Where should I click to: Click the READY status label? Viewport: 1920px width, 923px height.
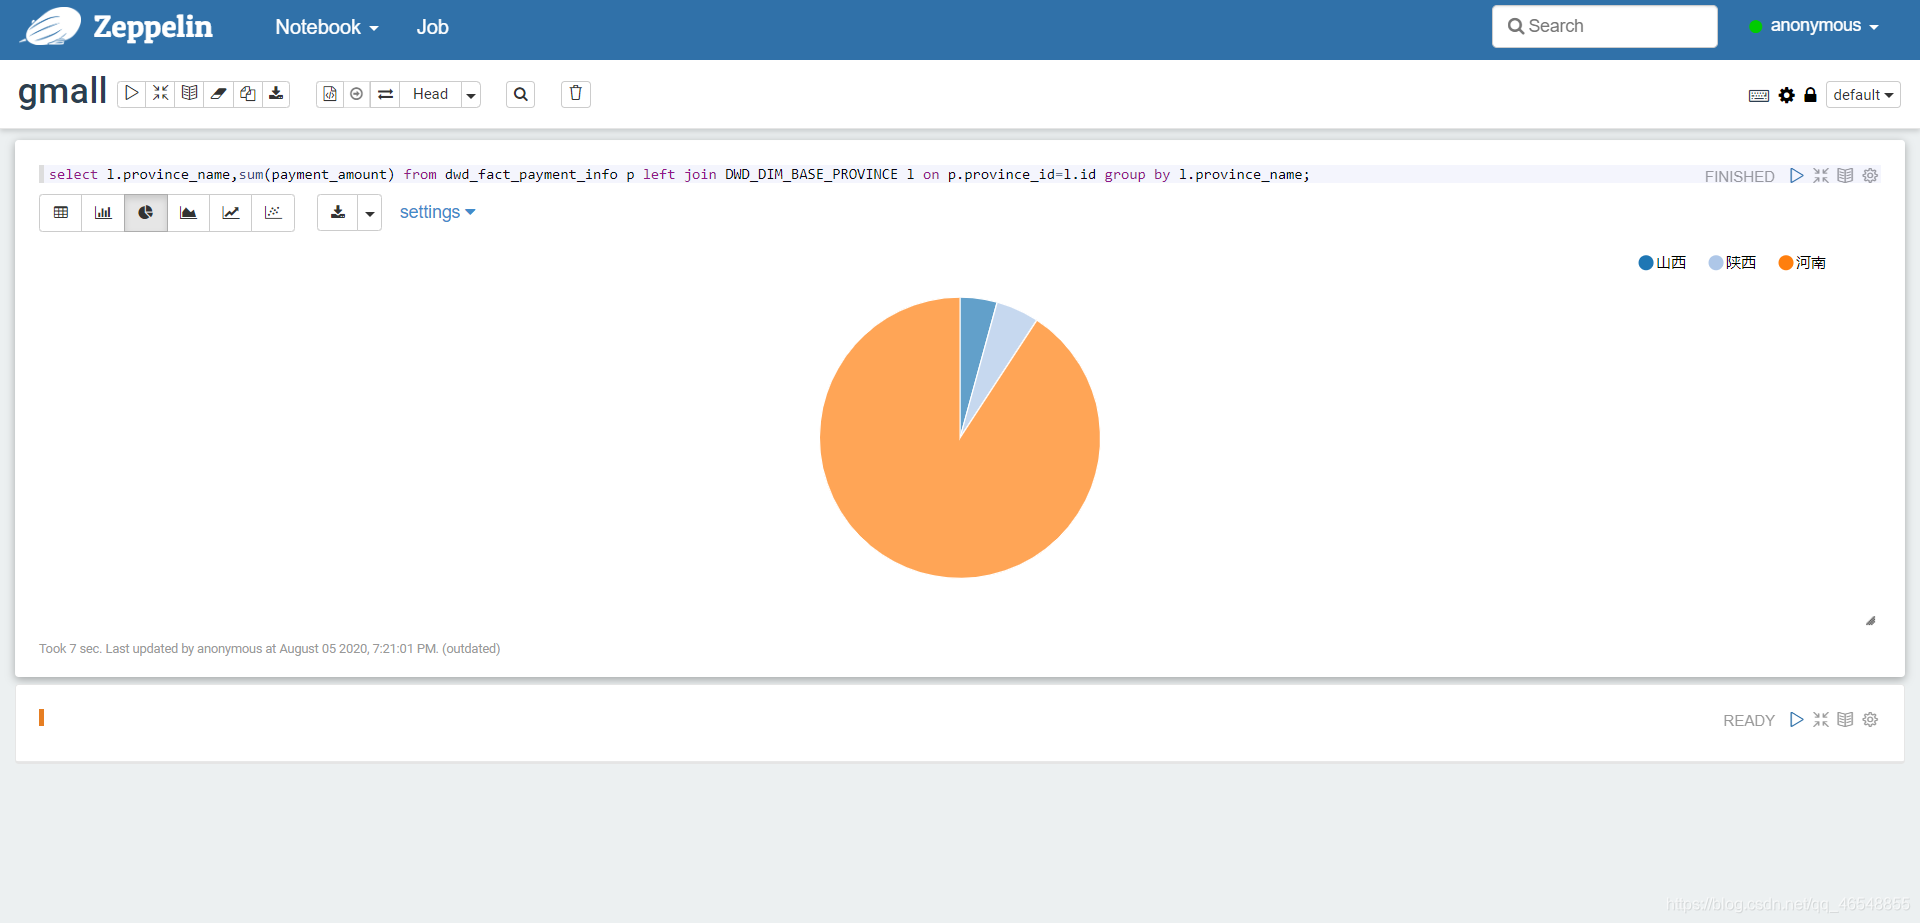pyautogui.click(x=1748, y=721)
